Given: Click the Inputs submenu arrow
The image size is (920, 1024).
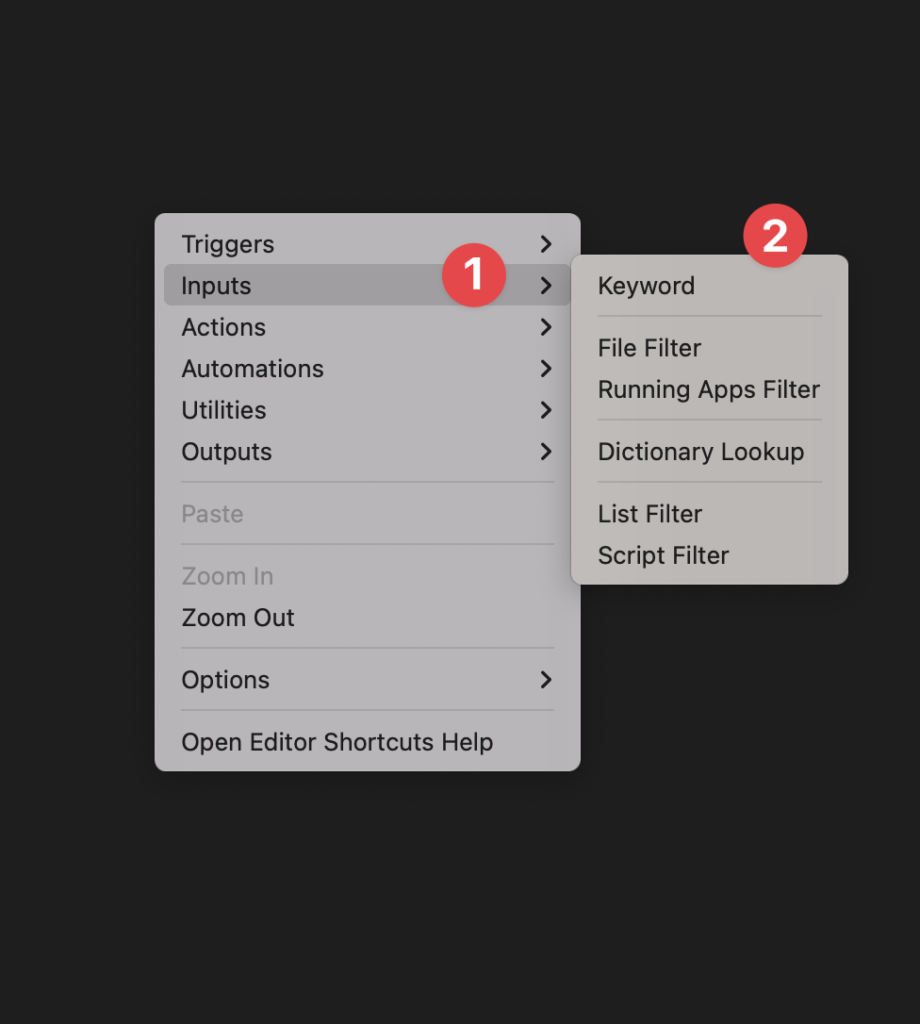Looking at the screenshot, I should [x=546, y=285].
